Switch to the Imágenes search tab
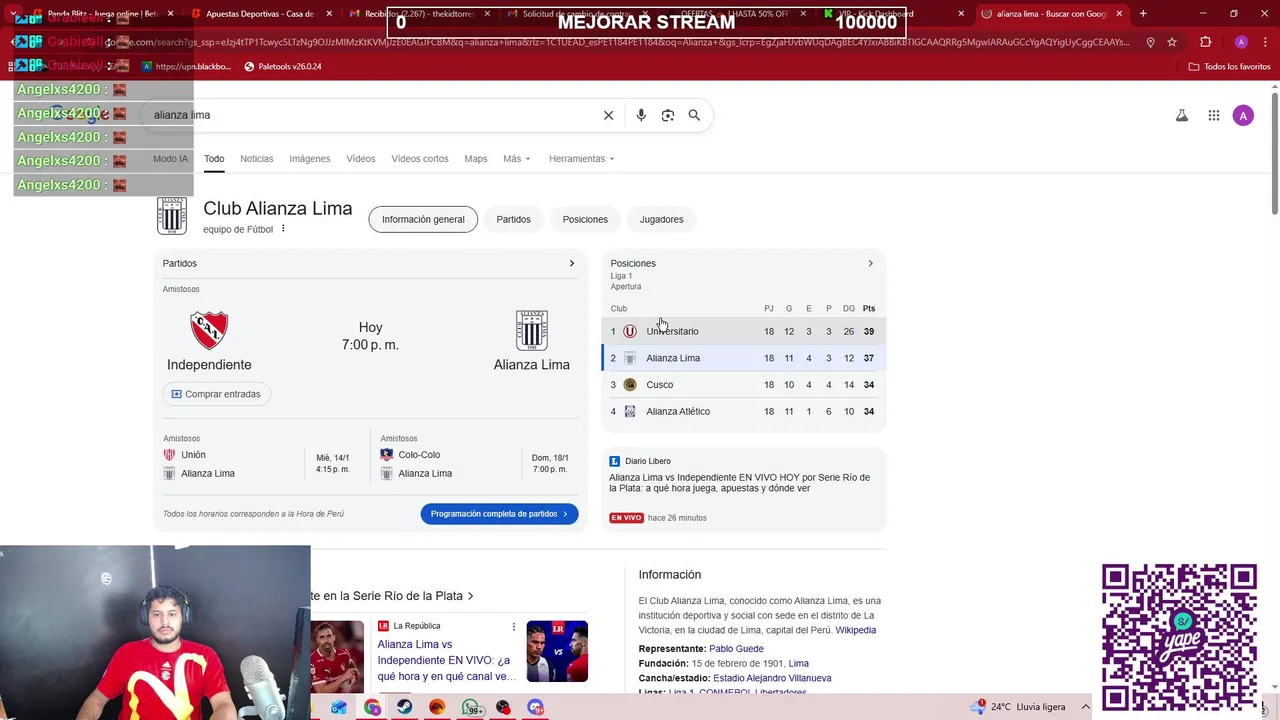 pyautogui.click(x=310, y=159)
